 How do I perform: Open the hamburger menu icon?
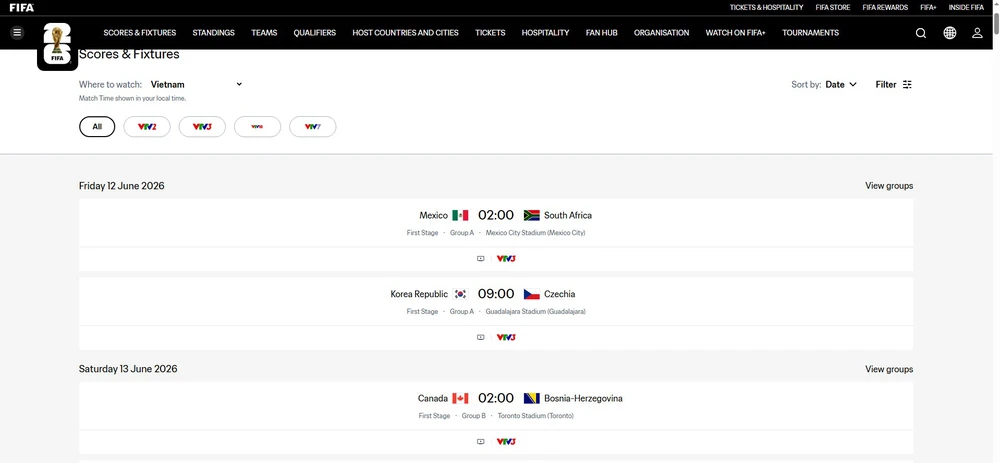point(17,33)
